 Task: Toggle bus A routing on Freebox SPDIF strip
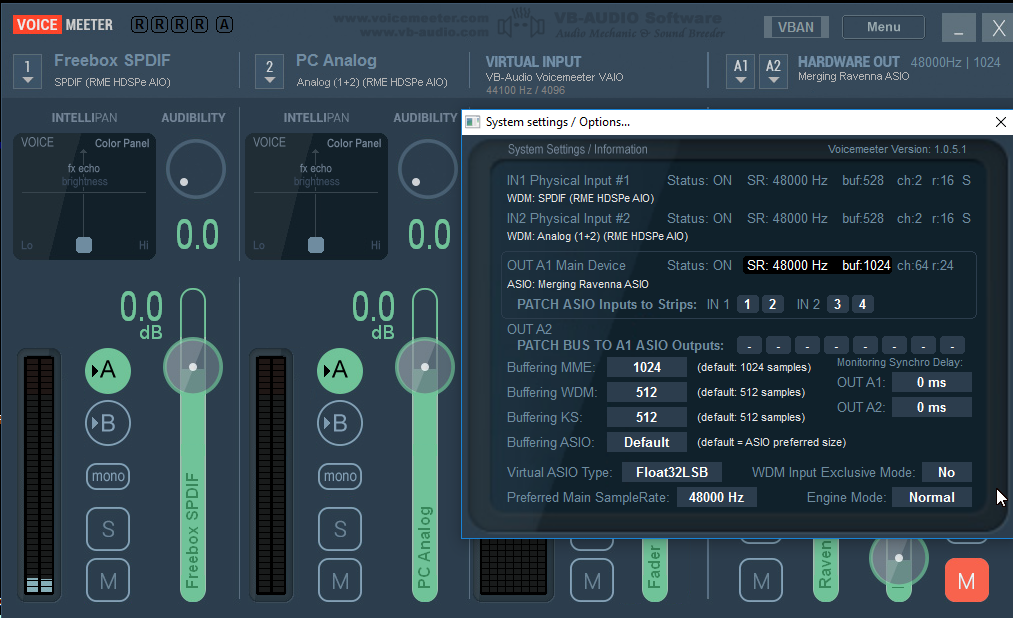click(108, 371)
